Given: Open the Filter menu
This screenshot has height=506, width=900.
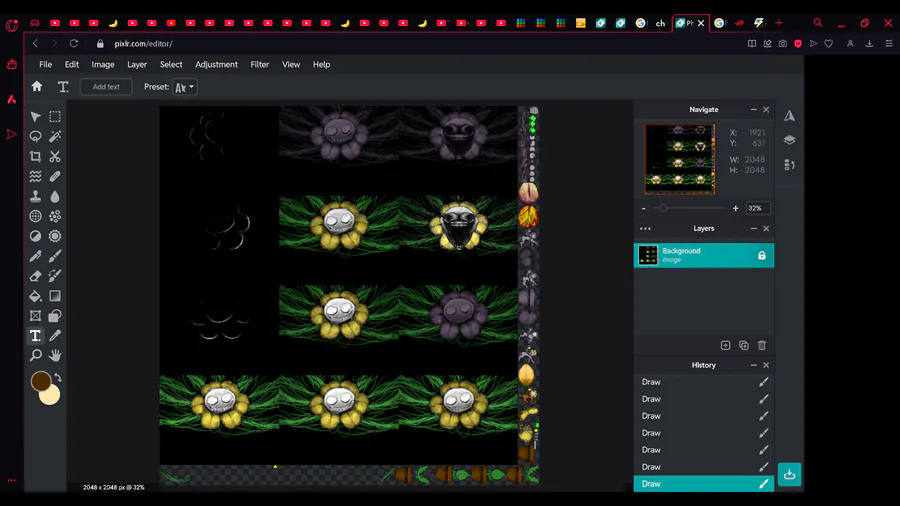Looking at the screenshot, I should coord(259,64).
